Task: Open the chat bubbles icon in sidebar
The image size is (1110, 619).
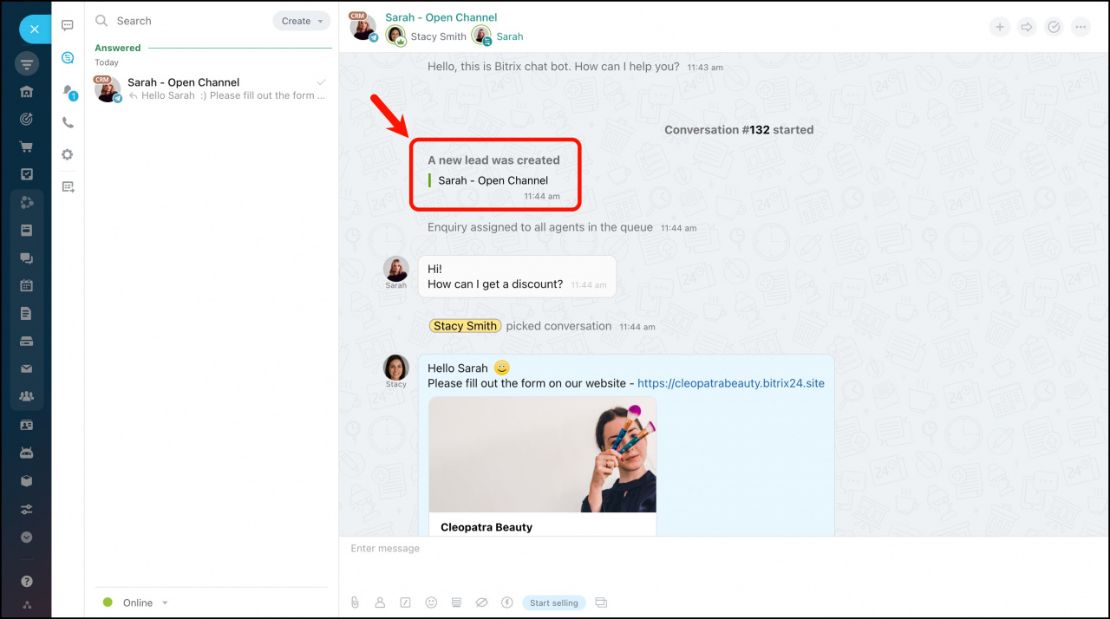Action: click(26, 258)
